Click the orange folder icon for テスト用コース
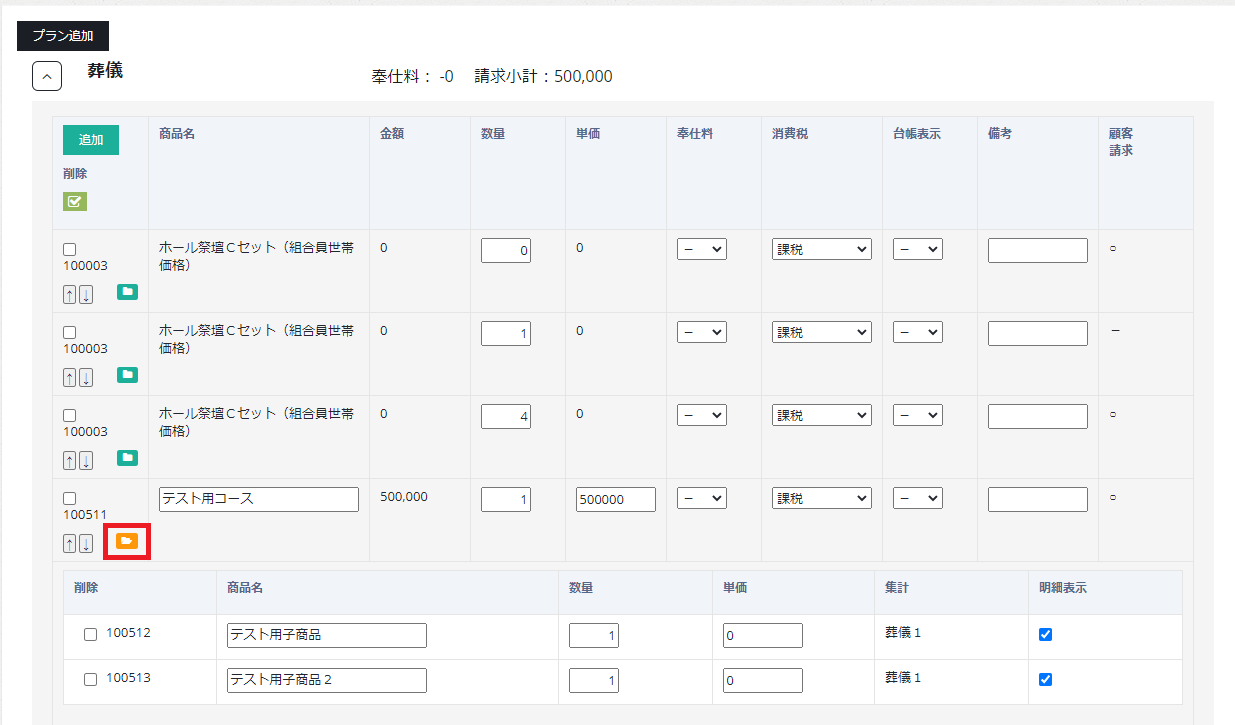The width and height of the screenshot is (1235, 725). coord(127,541)
